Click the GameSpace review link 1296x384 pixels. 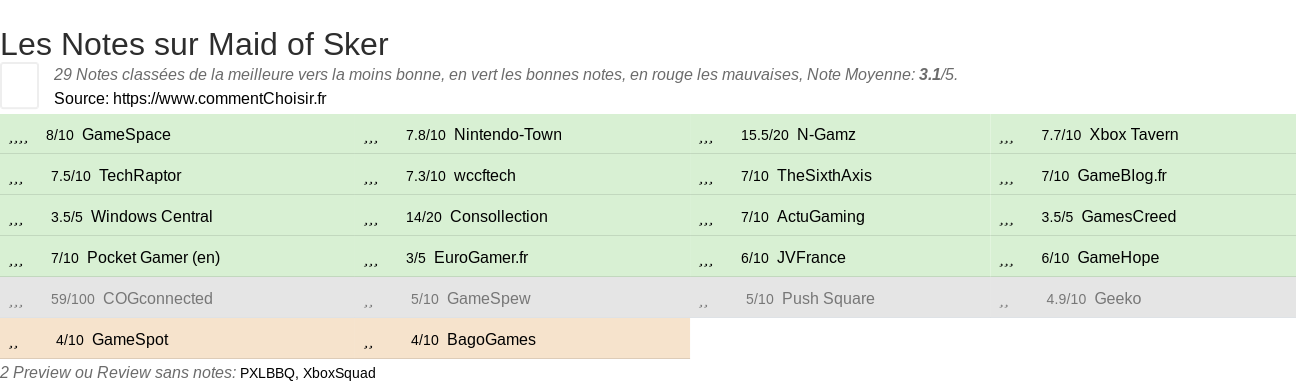coord(126,135)
